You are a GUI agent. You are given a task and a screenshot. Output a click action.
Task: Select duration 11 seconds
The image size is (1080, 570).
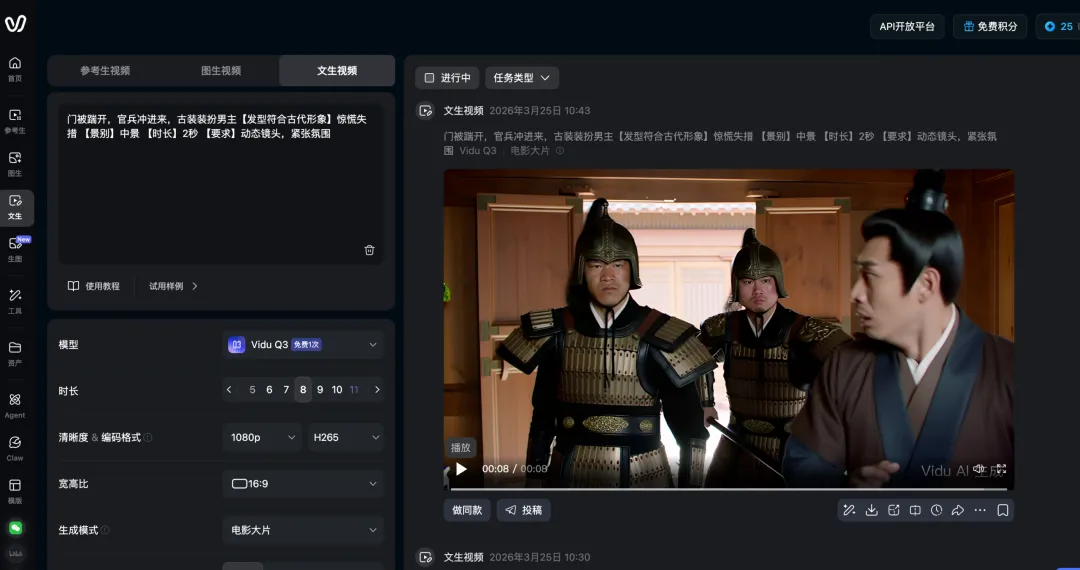(354, 390)
